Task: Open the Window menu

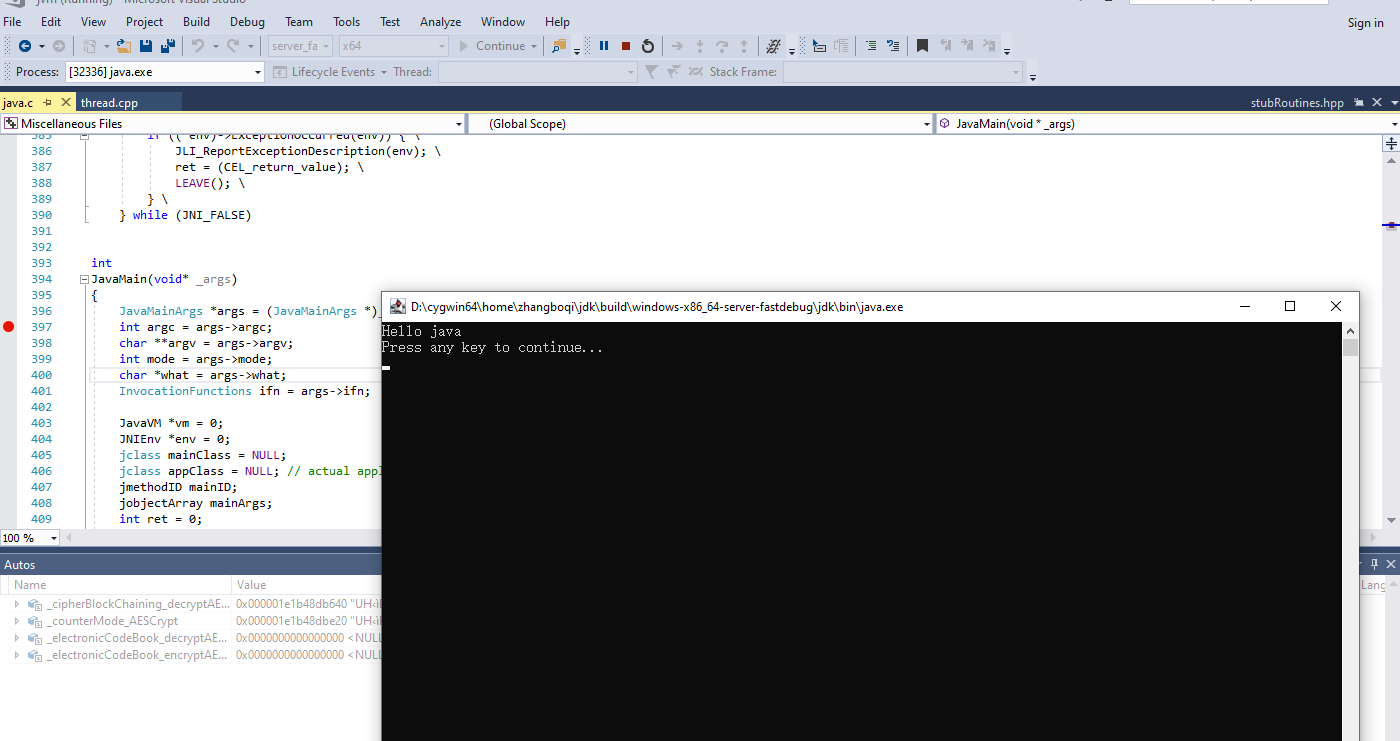Action: tap(503, 22)
